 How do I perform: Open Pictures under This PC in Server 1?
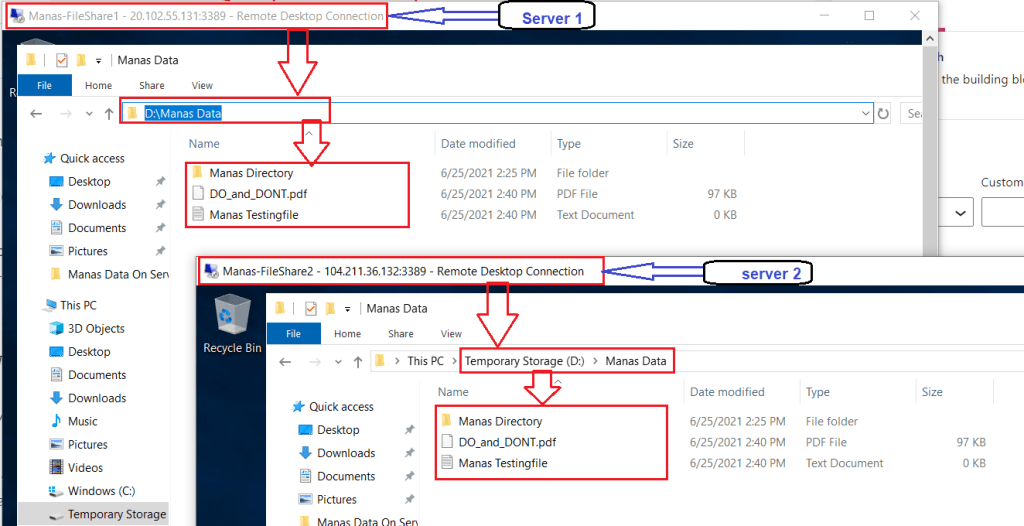click(88, 444)
